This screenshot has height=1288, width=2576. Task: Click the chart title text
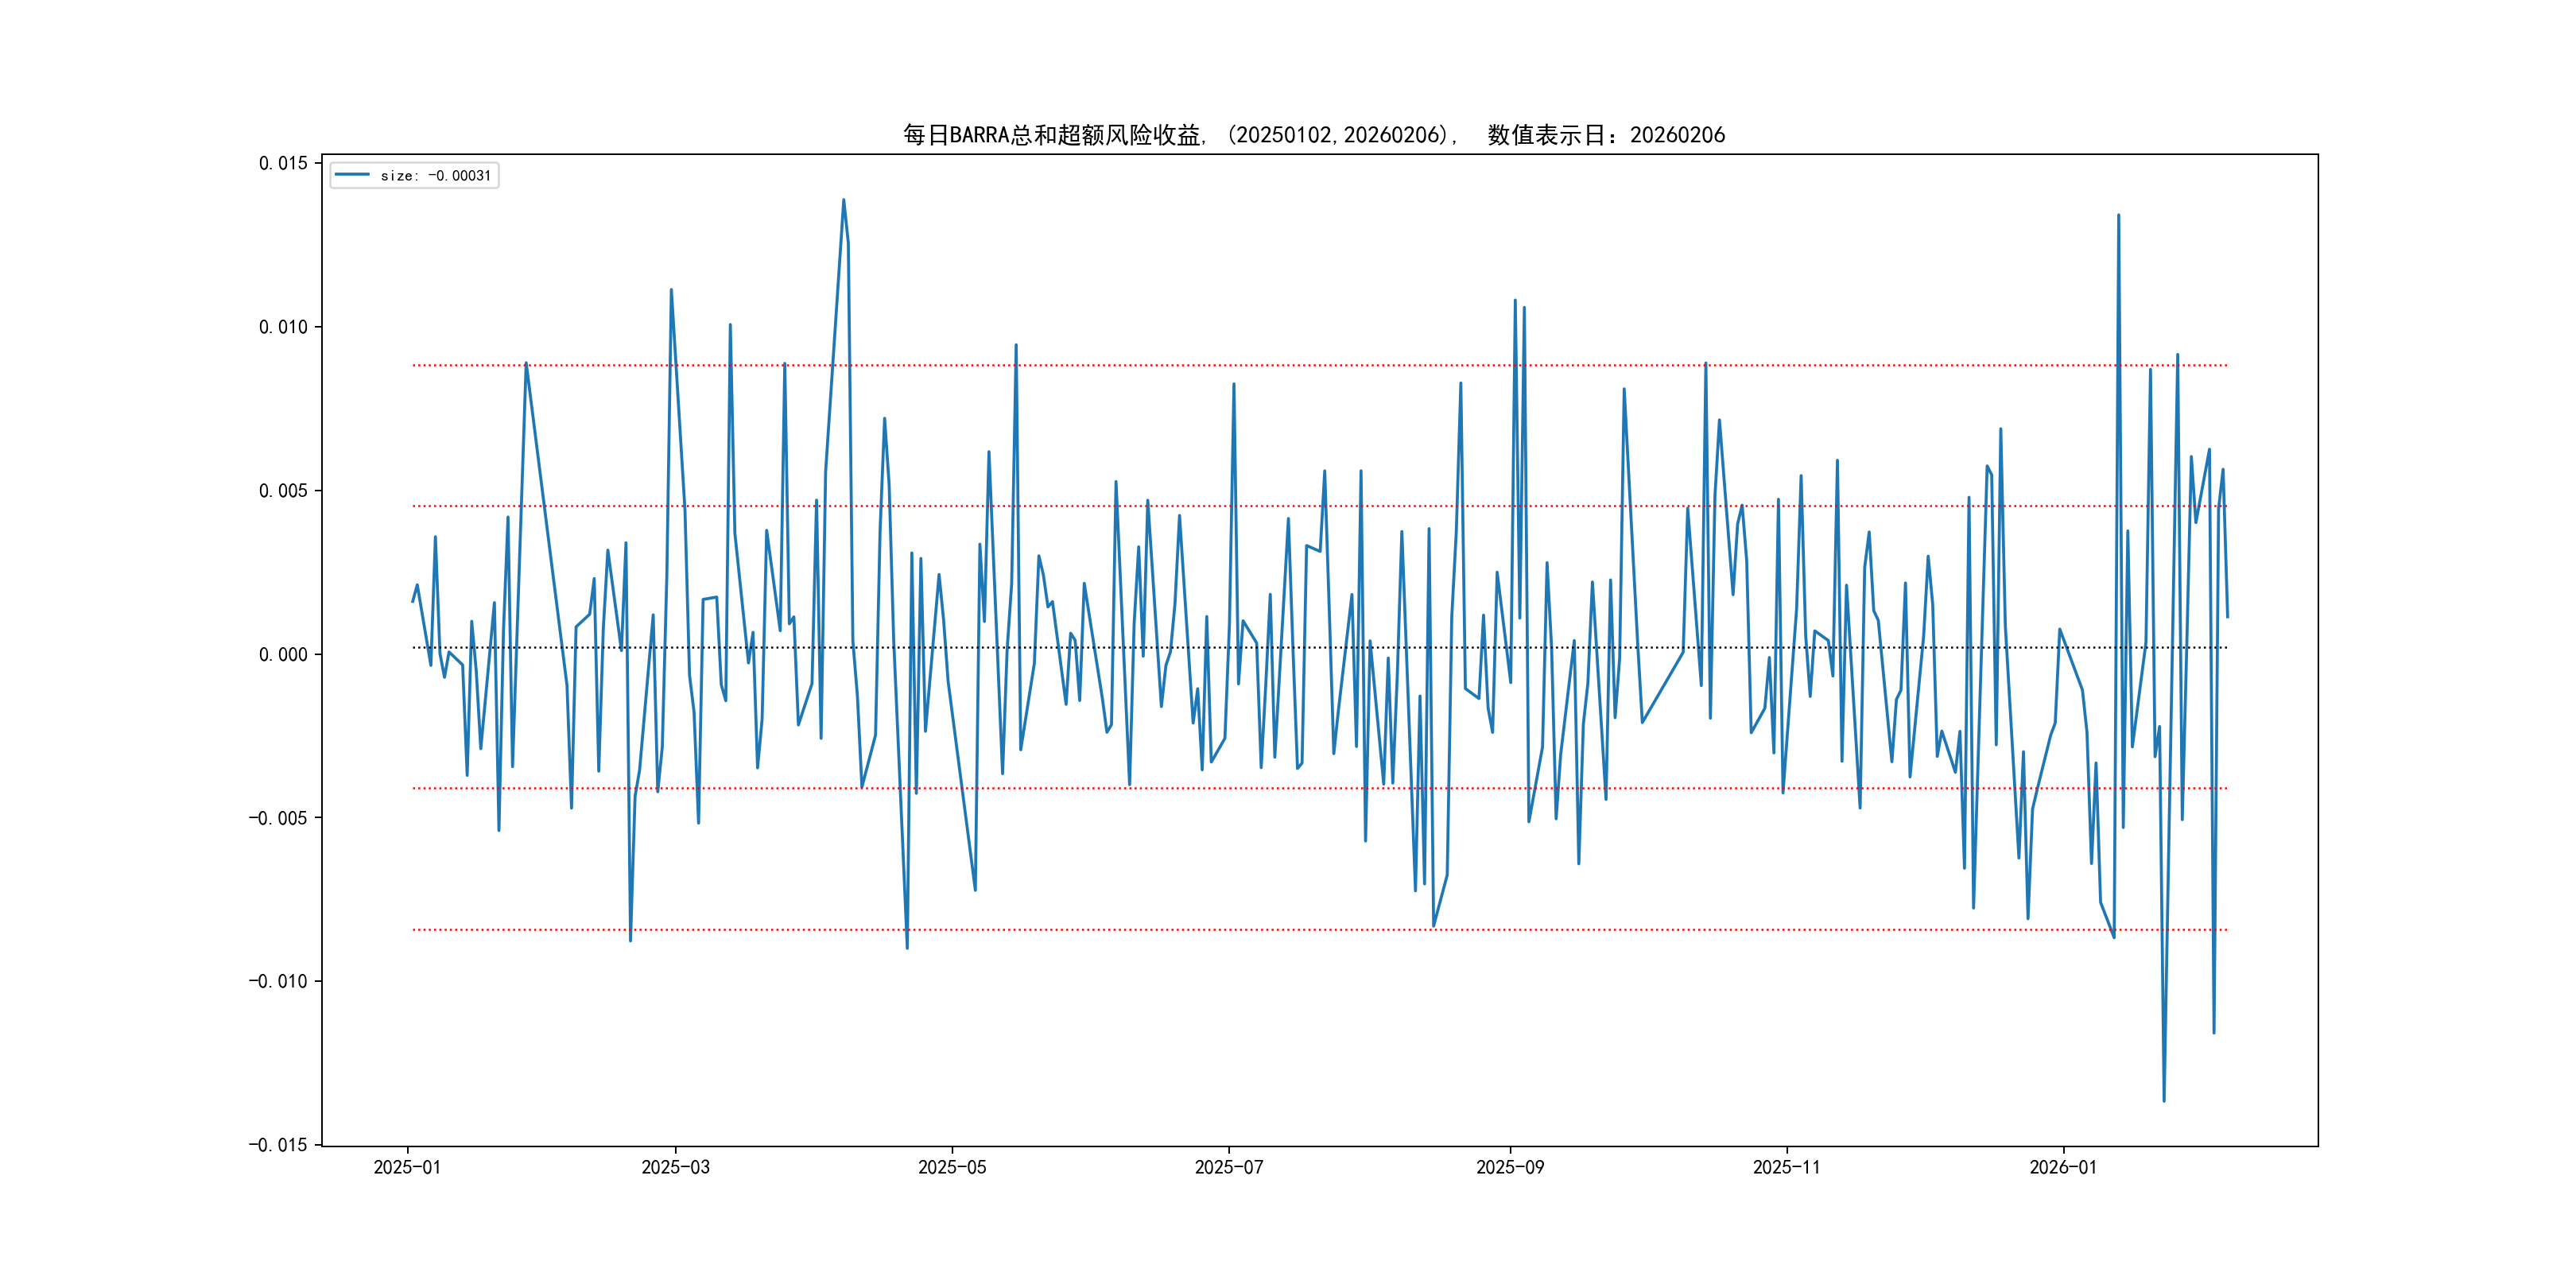pos(1313,135)
